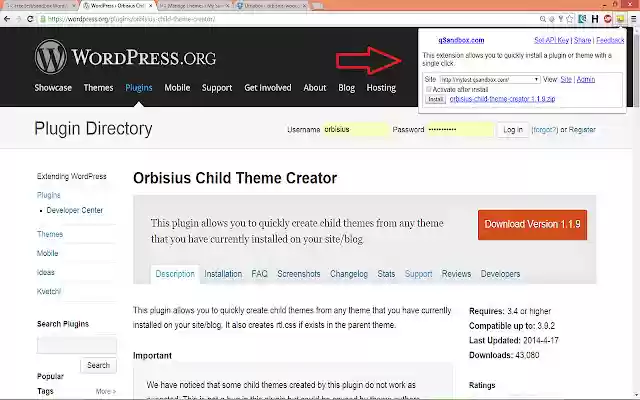Close the Manage Themes browser tab
Screen dimensions: 640x400
[227, 6]
